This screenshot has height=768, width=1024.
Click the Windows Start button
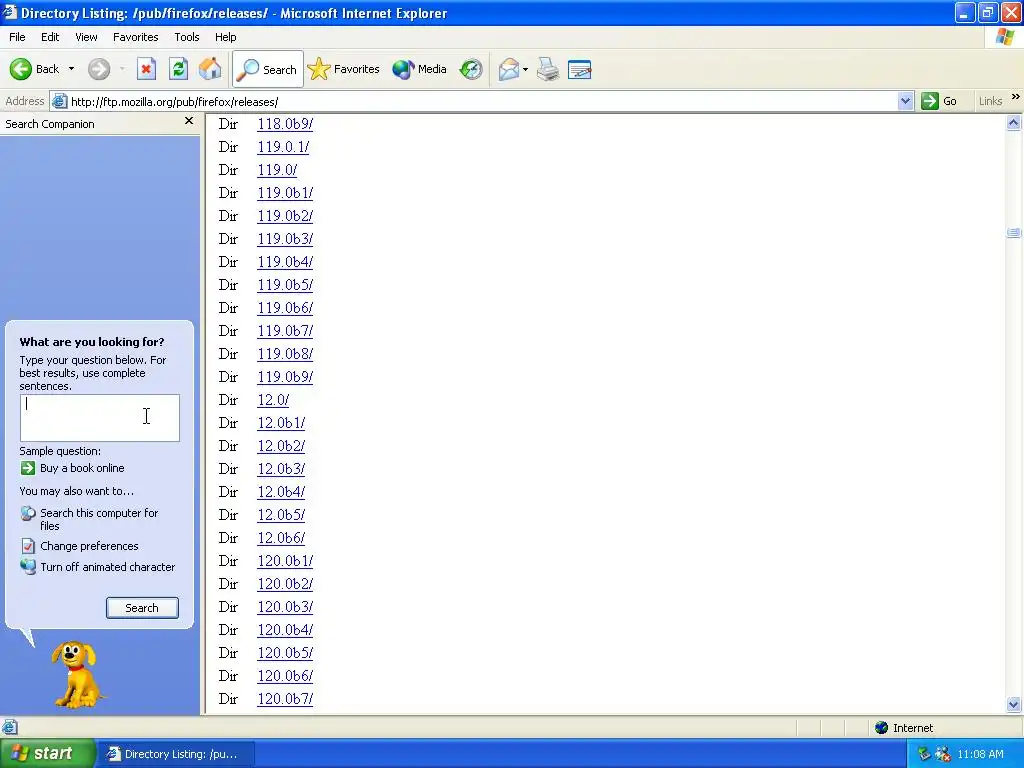point(47,754)
